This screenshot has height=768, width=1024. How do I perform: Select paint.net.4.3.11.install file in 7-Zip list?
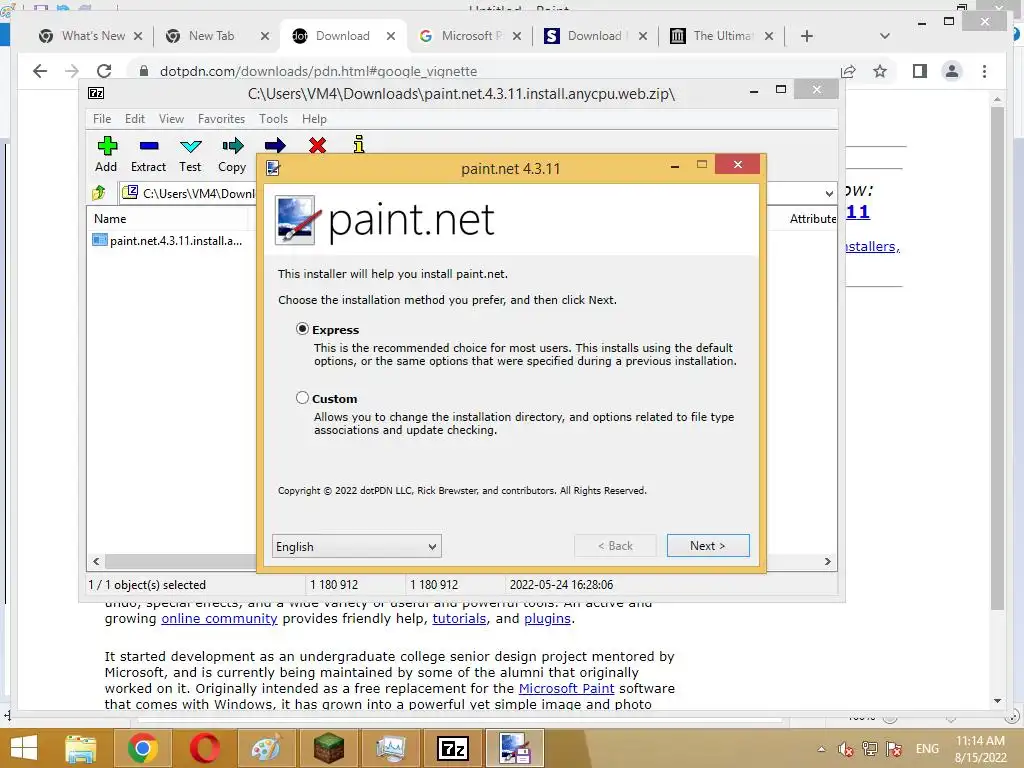tap(169, 240)
